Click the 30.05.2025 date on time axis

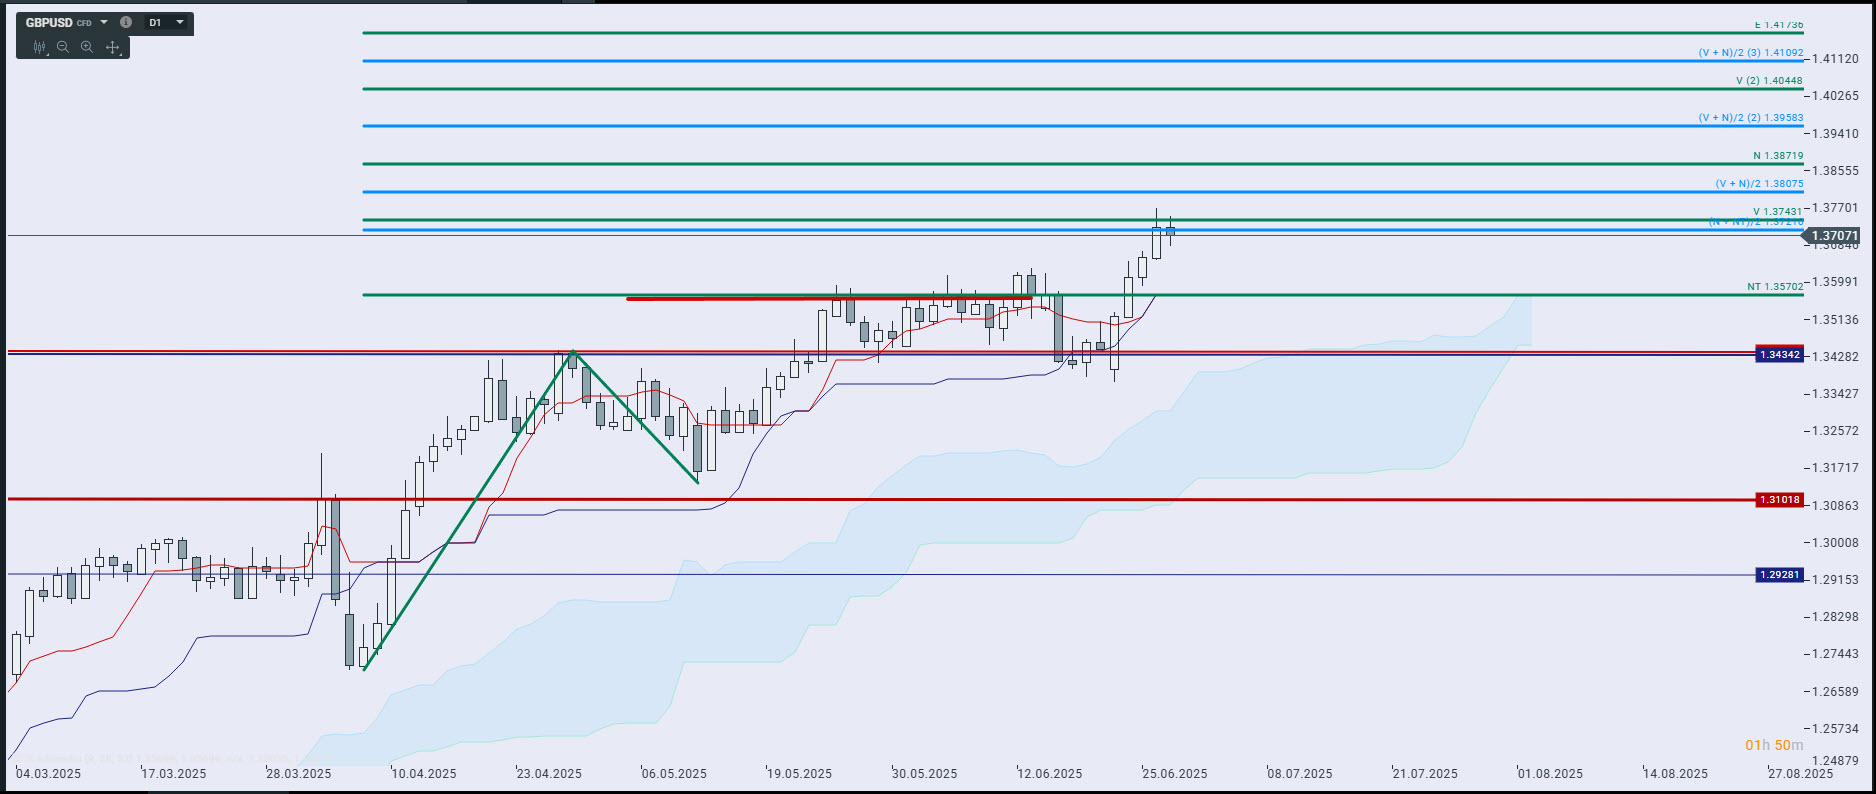(924, 774)
